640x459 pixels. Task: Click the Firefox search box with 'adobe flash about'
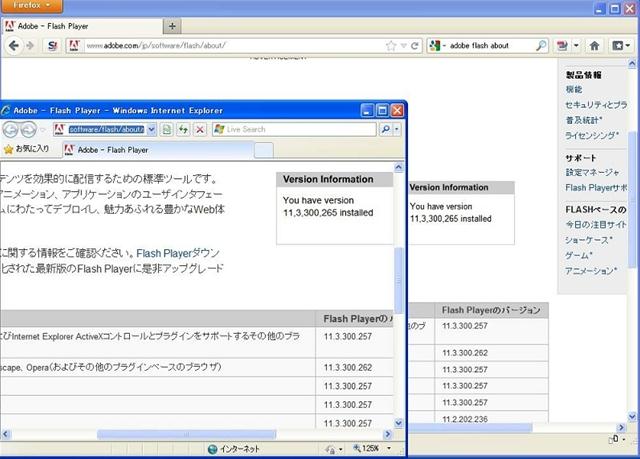click(490, 46)
